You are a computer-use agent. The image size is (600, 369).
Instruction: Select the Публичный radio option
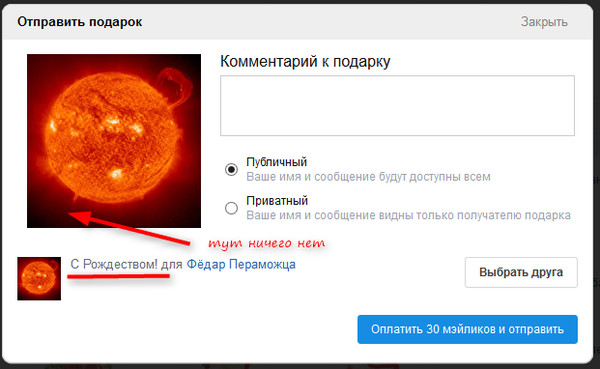[231, 169]
